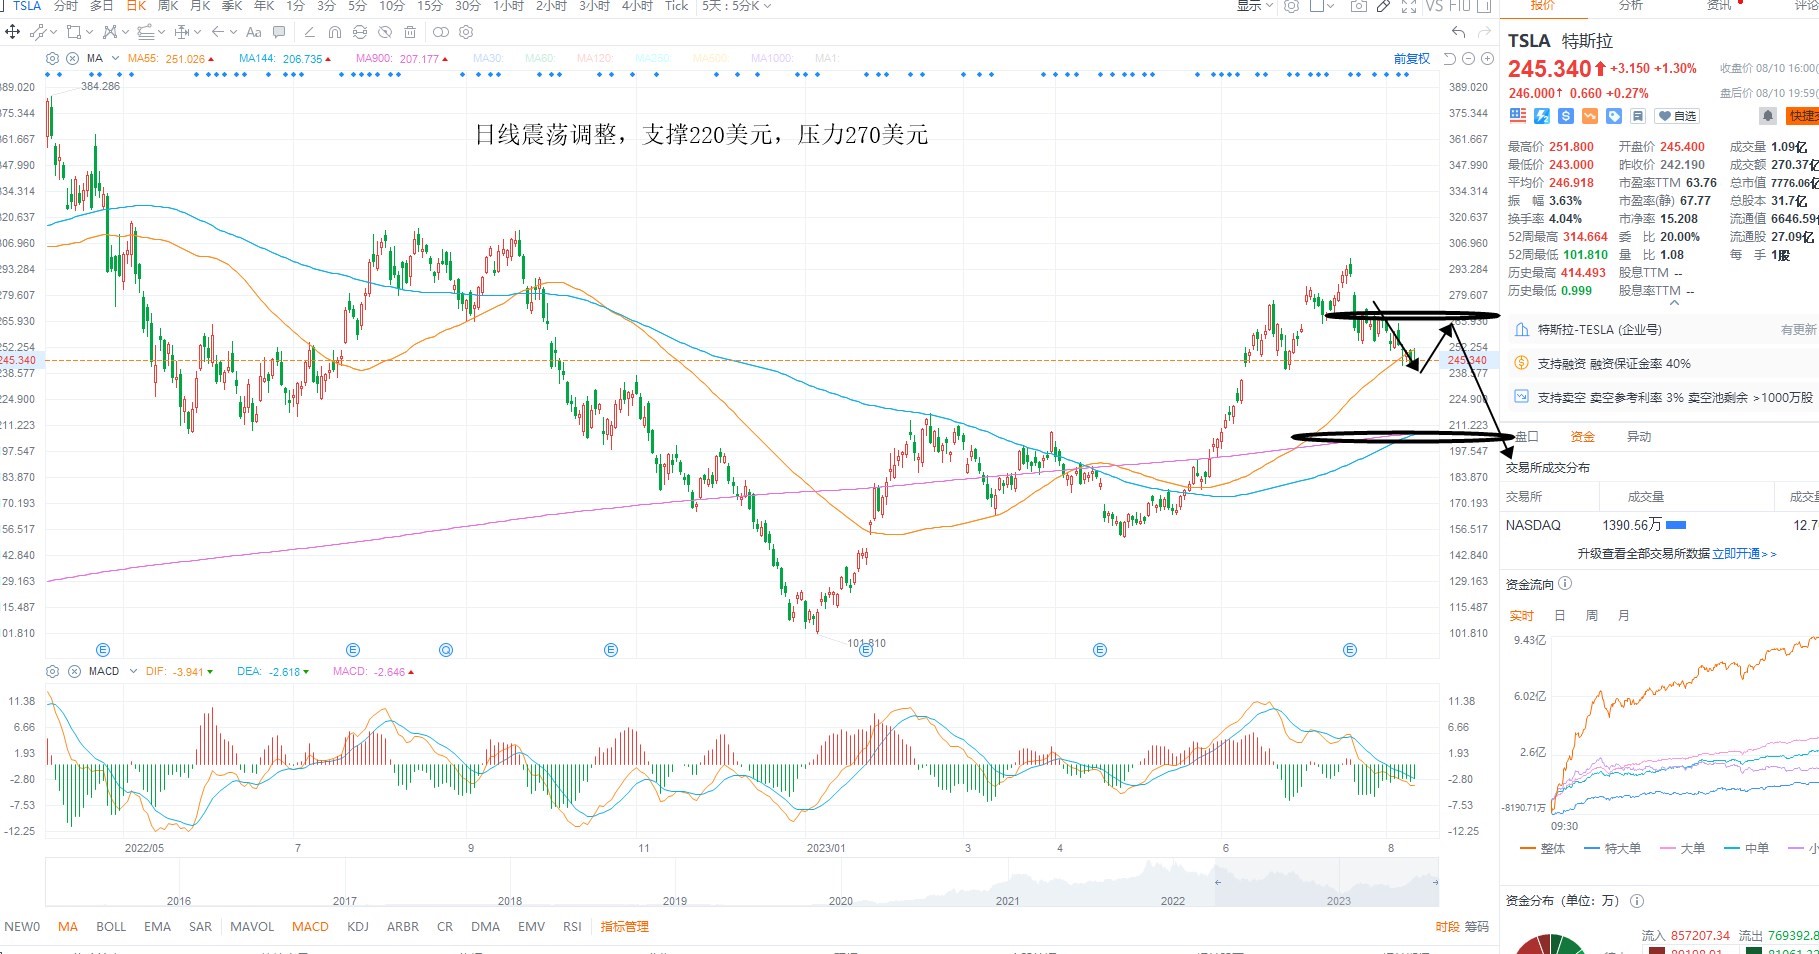Open 指标管理 indicator management

click(x=625, y=927)
